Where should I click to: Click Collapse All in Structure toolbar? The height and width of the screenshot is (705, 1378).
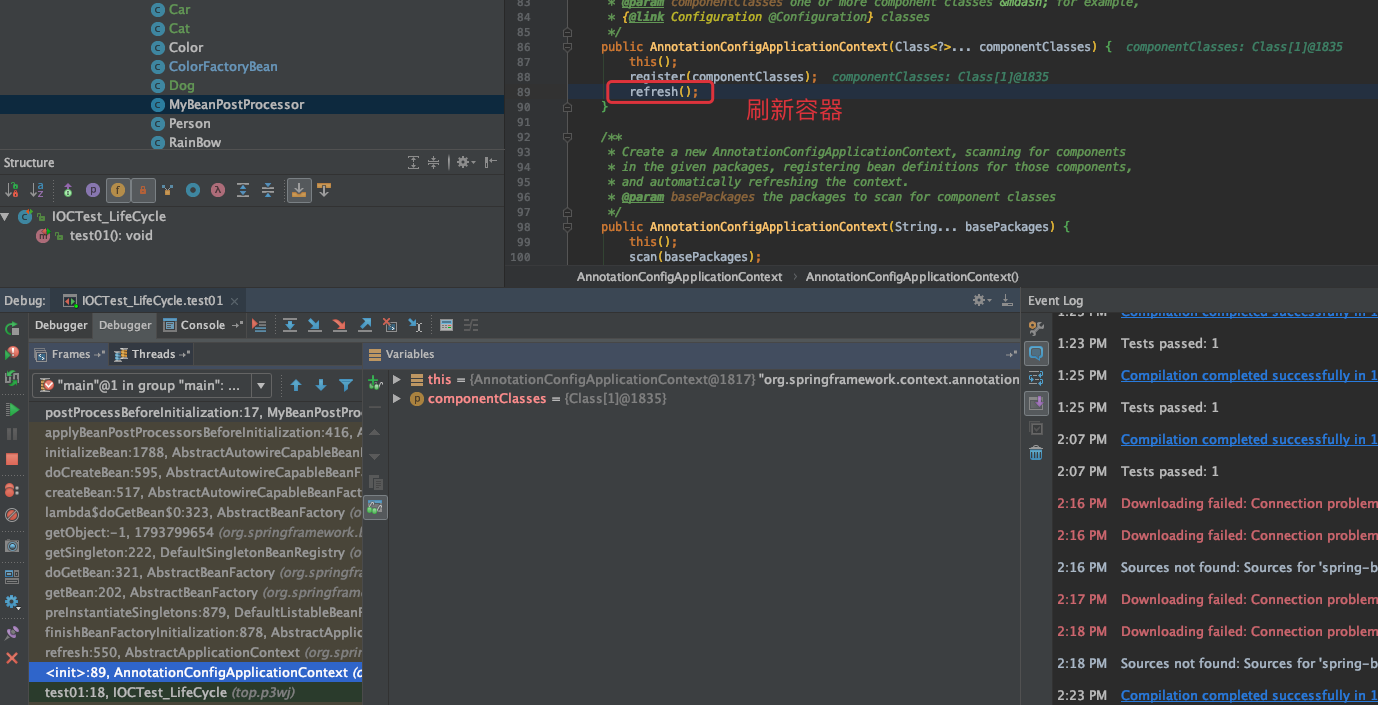pos(268,190)
